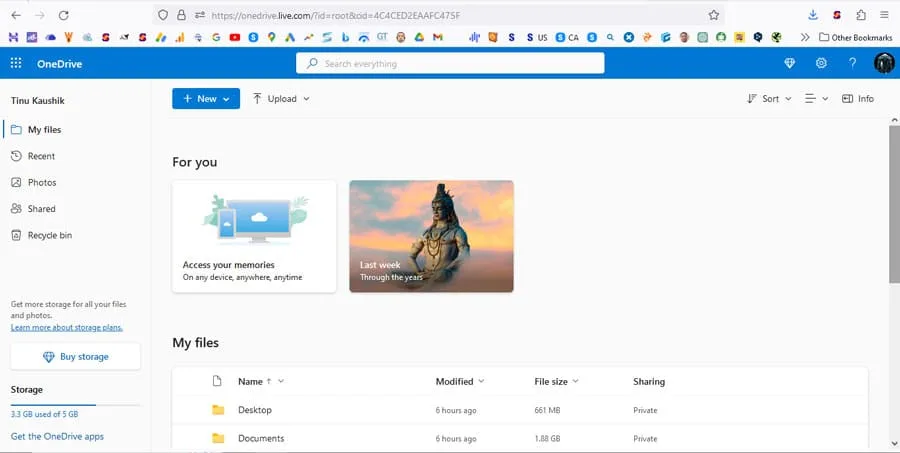Screen dimensions: 900x453
Task: Open the Other Bookmarks folder
Action: pos(855,37)
